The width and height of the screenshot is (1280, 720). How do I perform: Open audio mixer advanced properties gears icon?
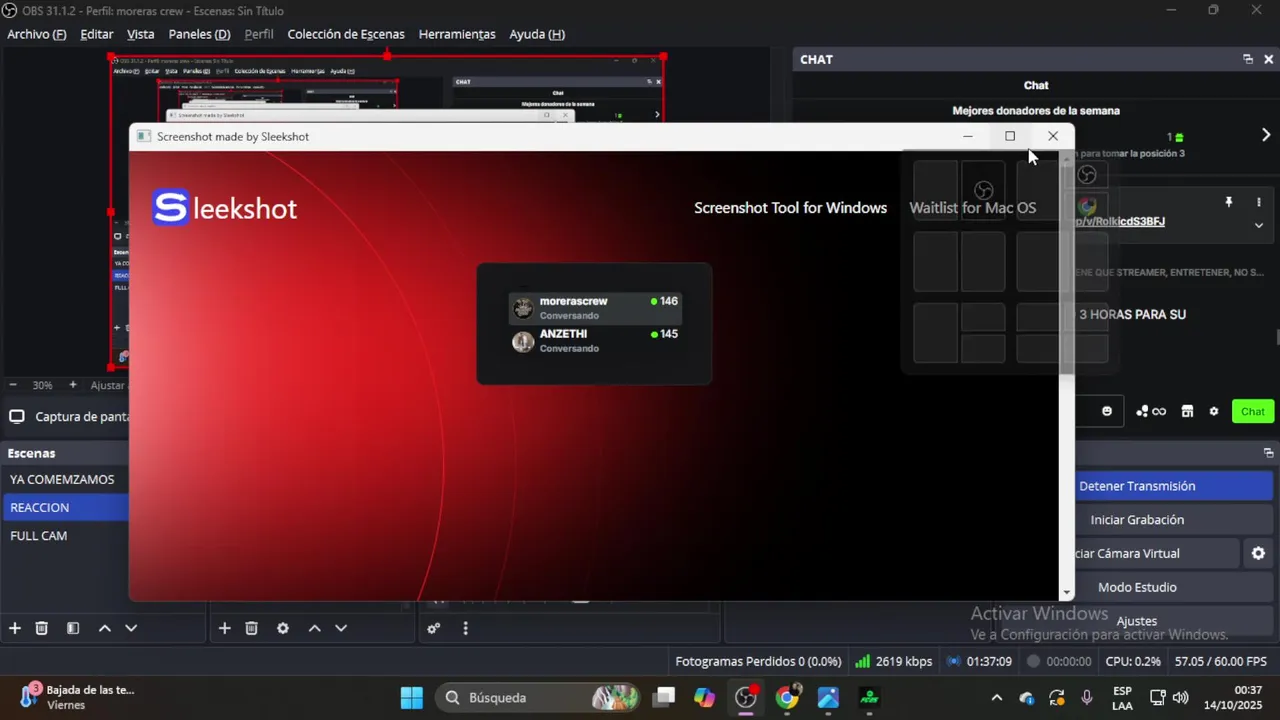coord(434,628)
